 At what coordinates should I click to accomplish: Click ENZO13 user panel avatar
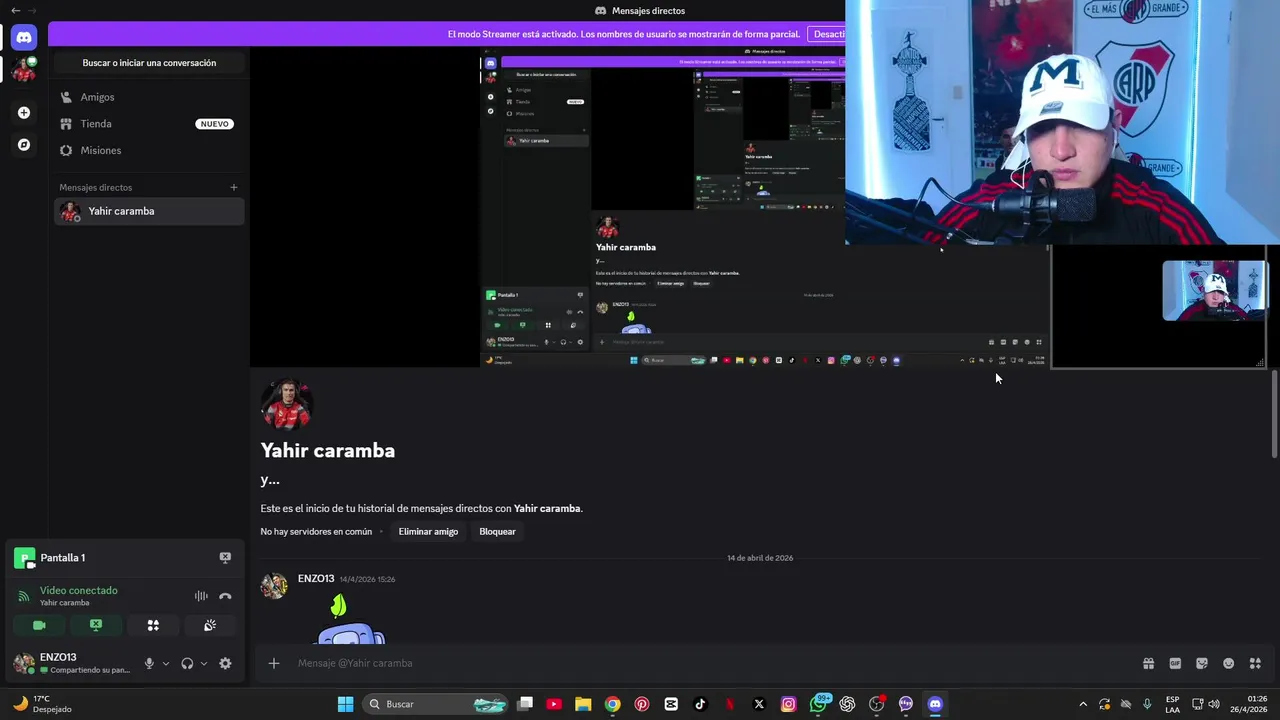(24, 663)
